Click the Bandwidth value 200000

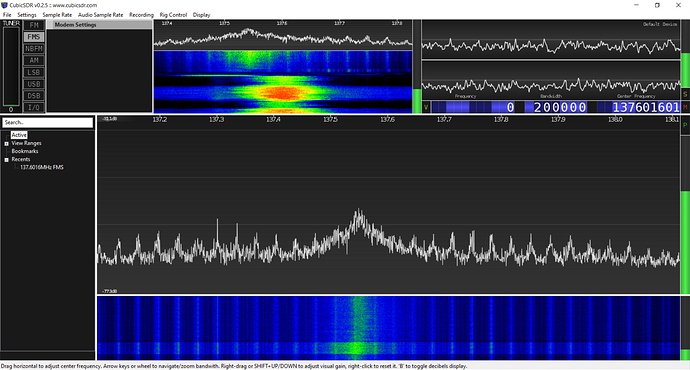click(559, 107)
